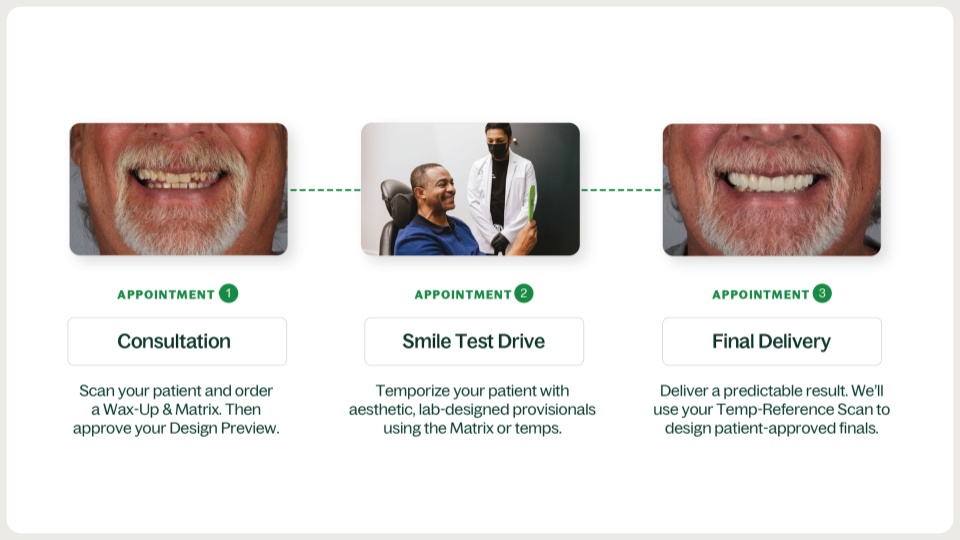The height and width of the screenshot is (540, 960).
Task: Click the green number 1 badge
Action: [228, 294]
